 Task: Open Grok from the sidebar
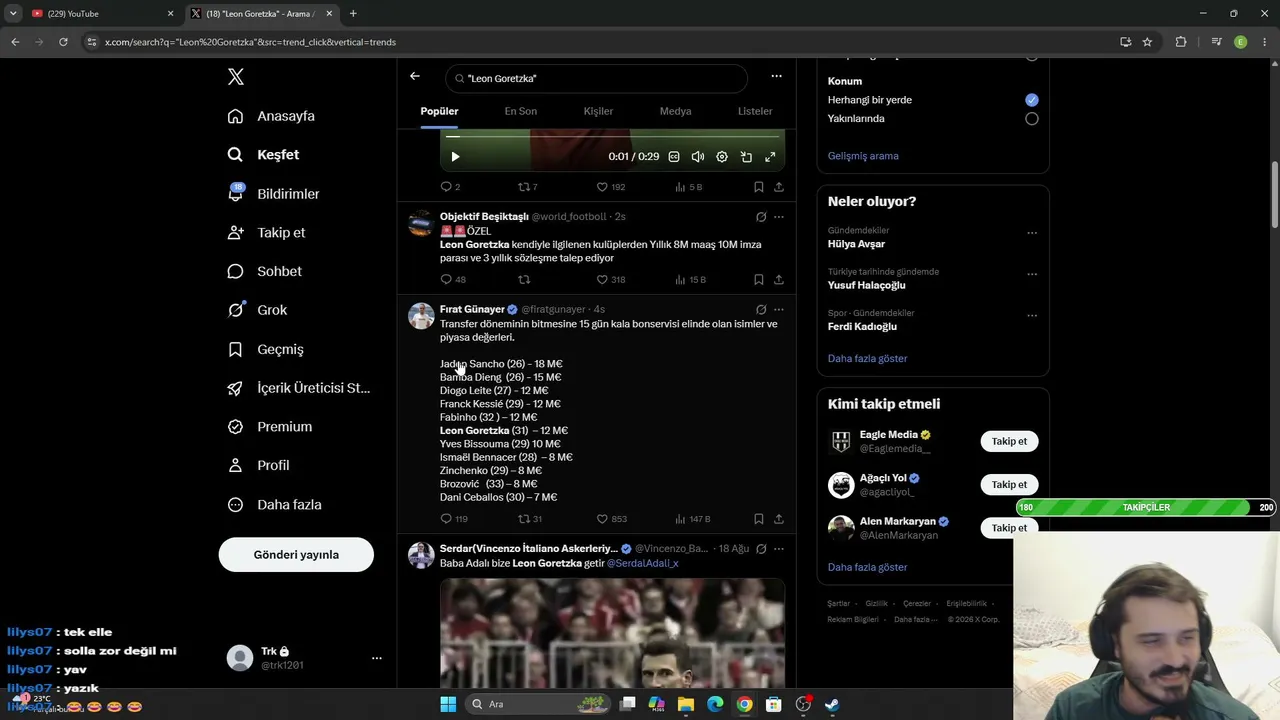click(257, 310)
